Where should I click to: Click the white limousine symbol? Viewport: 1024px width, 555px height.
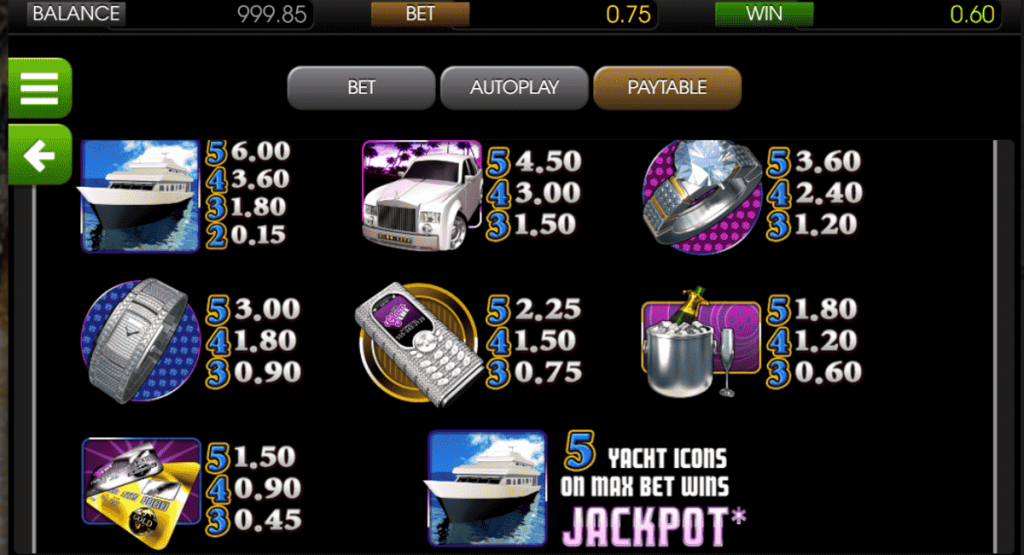click(x=422, y=195)
